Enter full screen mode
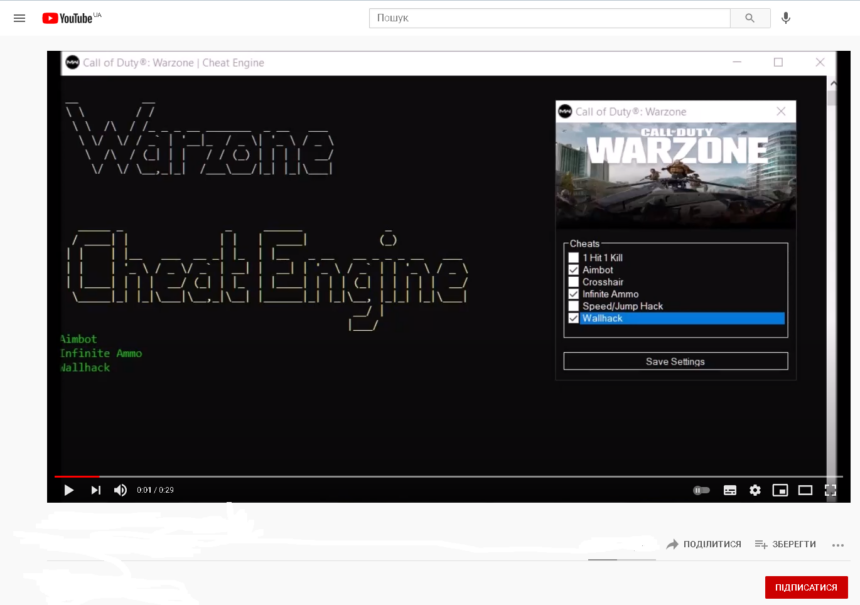Image resolution: width=860 pixels, height=605 pixels. 830,490
